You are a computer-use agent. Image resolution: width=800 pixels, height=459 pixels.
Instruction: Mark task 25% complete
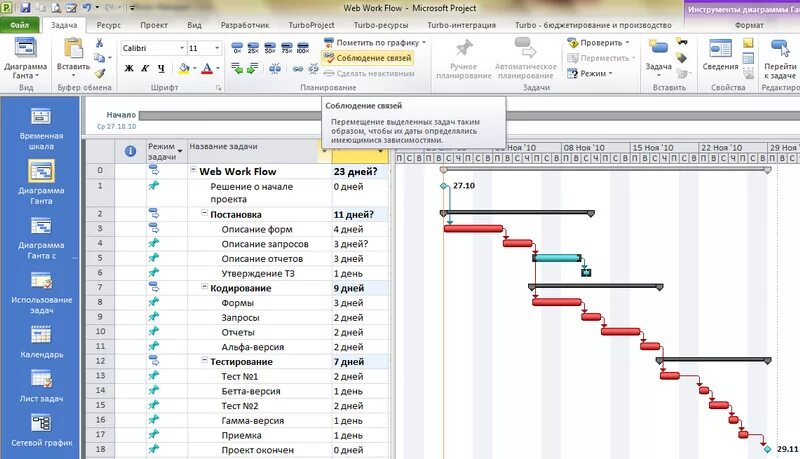254,48
